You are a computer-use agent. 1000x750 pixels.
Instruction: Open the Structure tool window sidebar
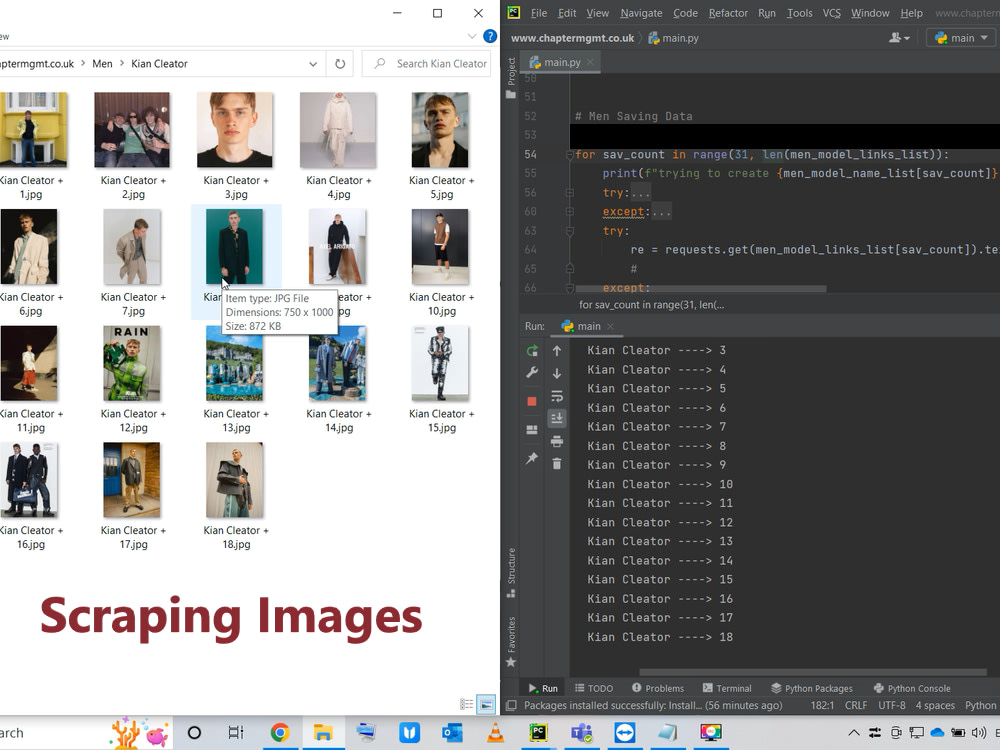(x=511, y=572)
